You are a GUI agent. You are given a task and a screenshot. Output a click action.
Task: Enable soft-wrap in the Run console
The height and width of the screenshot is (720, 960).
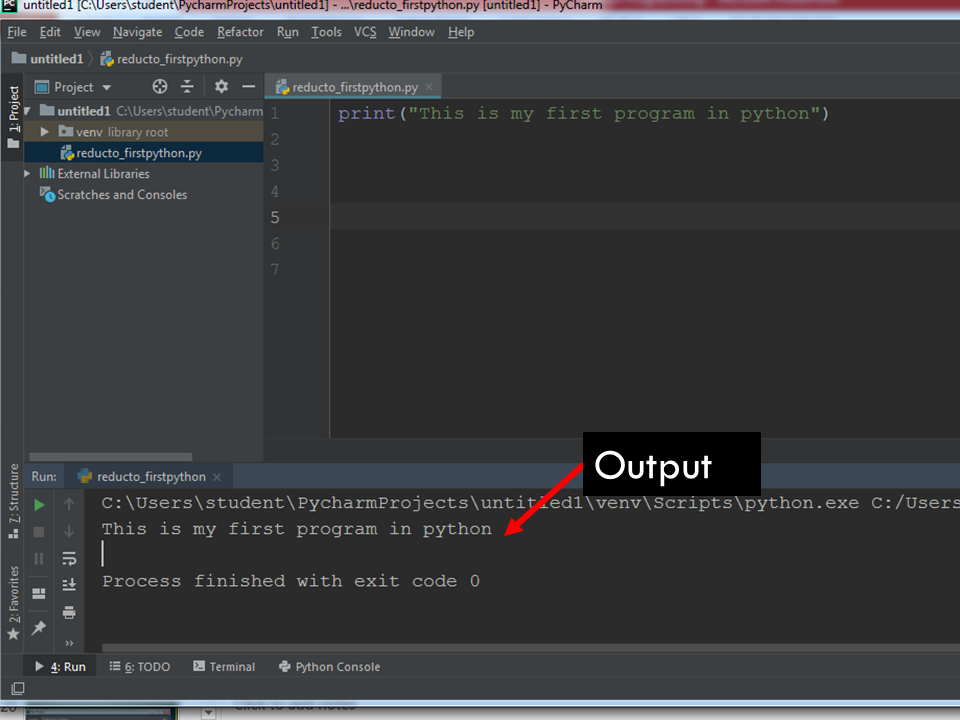point(69,559)
